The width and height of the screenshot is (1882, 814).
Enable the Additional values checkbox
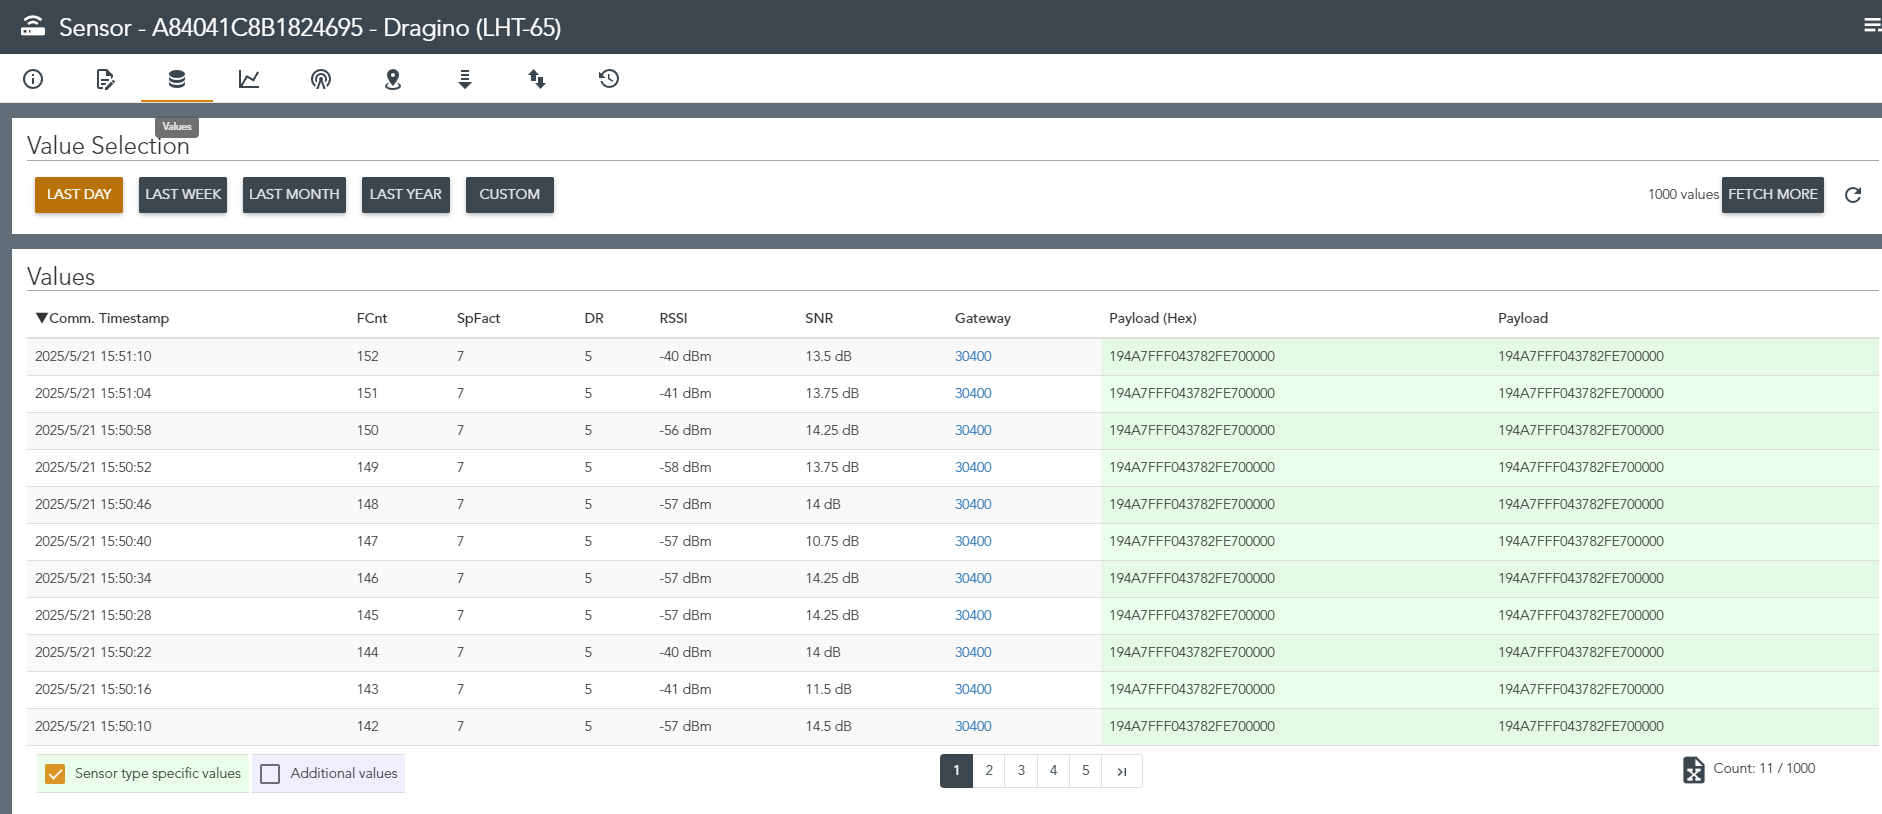(x=270, y=774)
